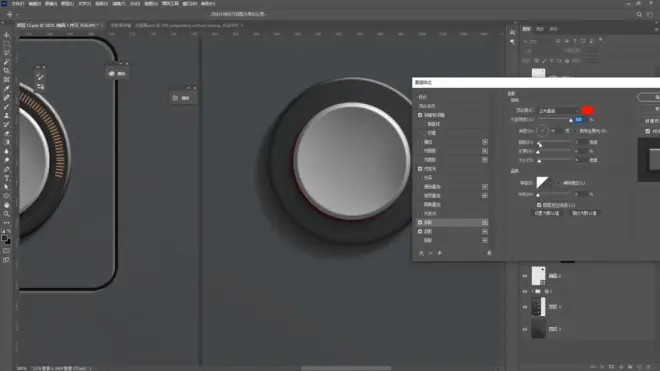Open the contour picker dropdown
660x371 pixels.
point(550,183)
